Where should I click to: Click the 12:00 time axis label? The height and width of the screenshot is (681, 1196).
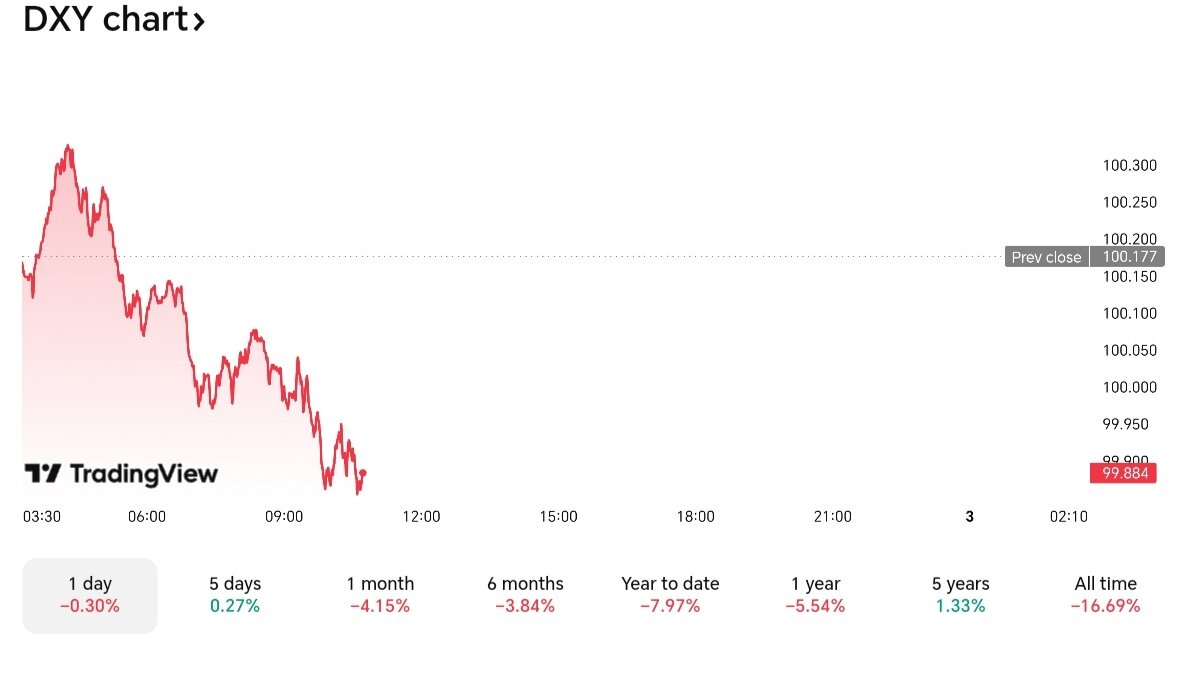point(421,517)
